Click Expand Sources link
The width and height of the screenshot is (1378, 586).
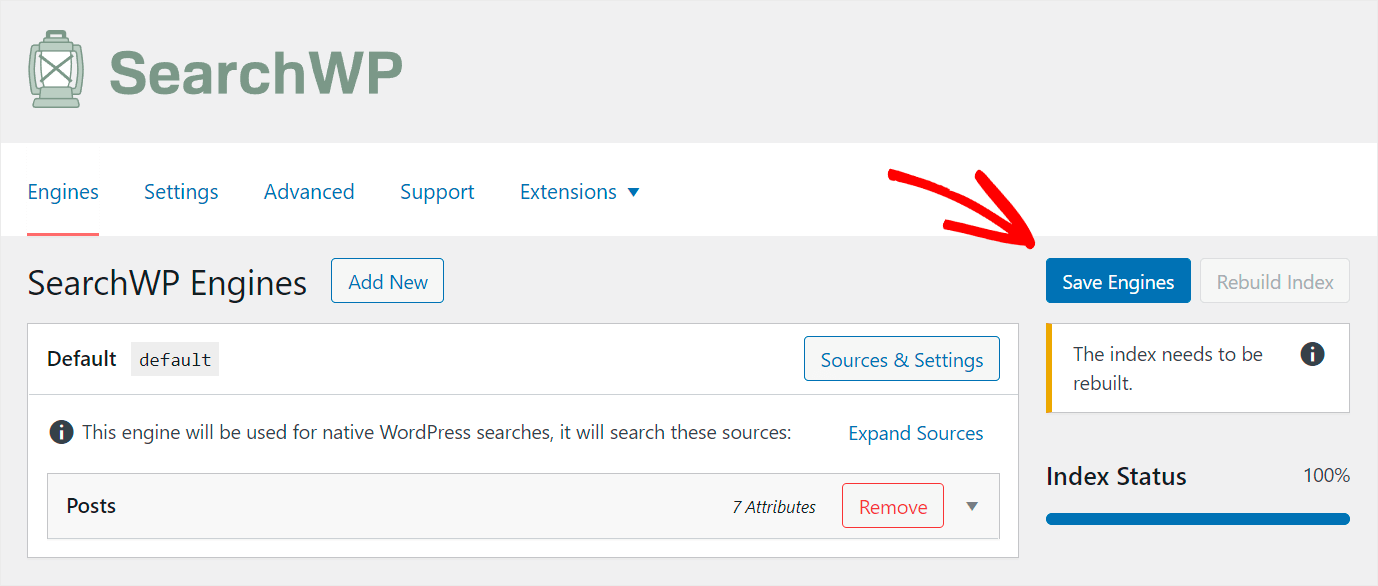click(x=916, y=433)
